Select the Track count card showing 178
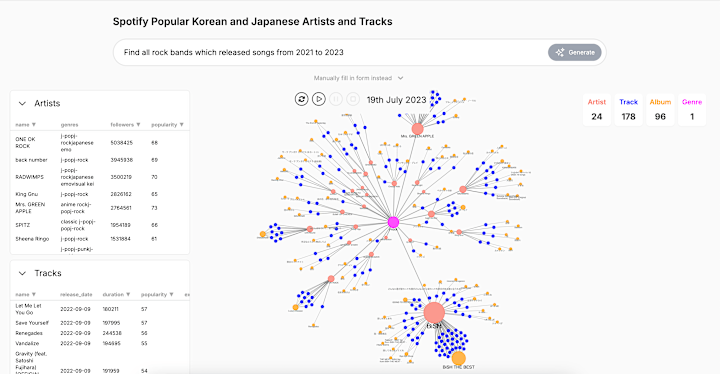The image size is (720, 374). click(629, 110)
